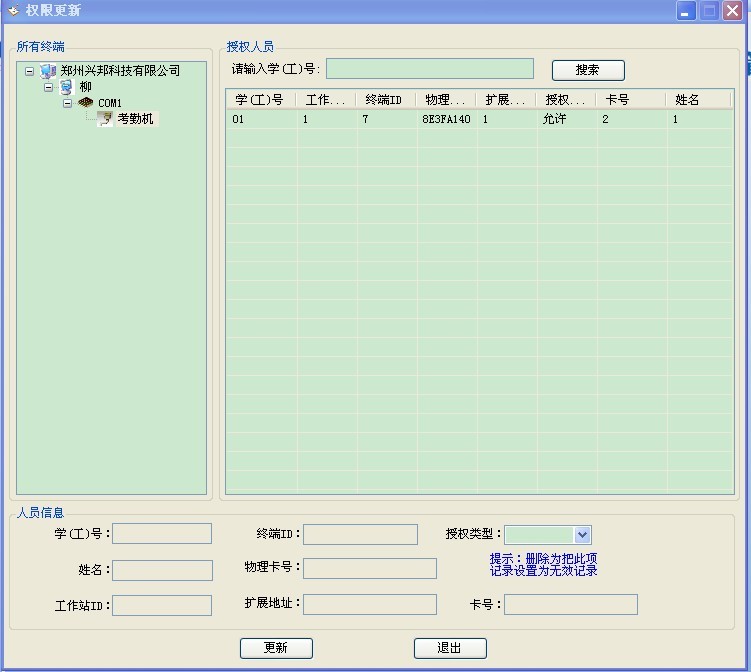Collapse the 郑州兴邦科技有限公司 tree node

pos(30,71)
